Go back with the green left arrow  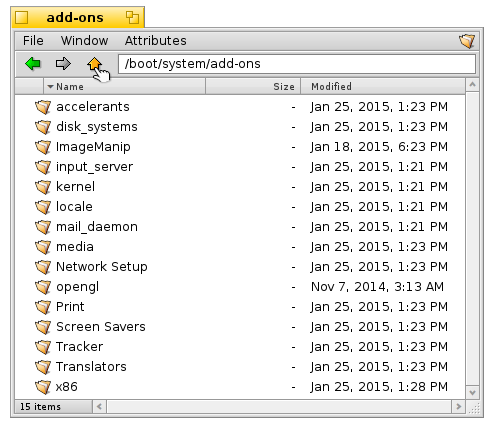point(33,63)
